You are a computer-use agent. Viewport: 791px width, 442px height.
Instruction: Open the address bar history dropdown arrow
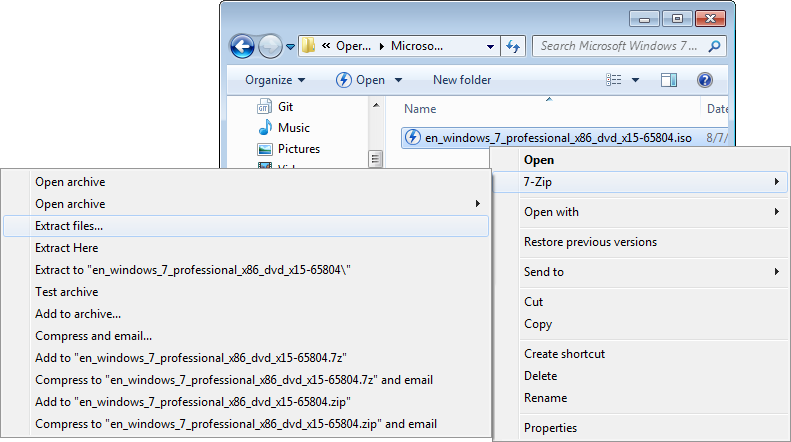(x=490, y=46)
